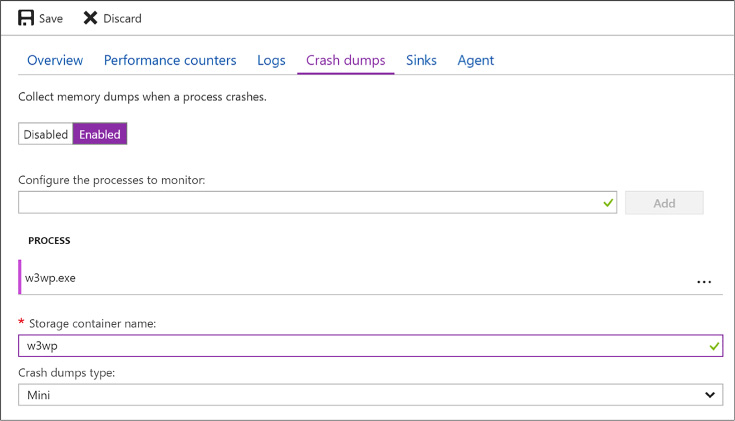Go to the Logs tab
Screen dimensions: 735x421
(271, 60)
